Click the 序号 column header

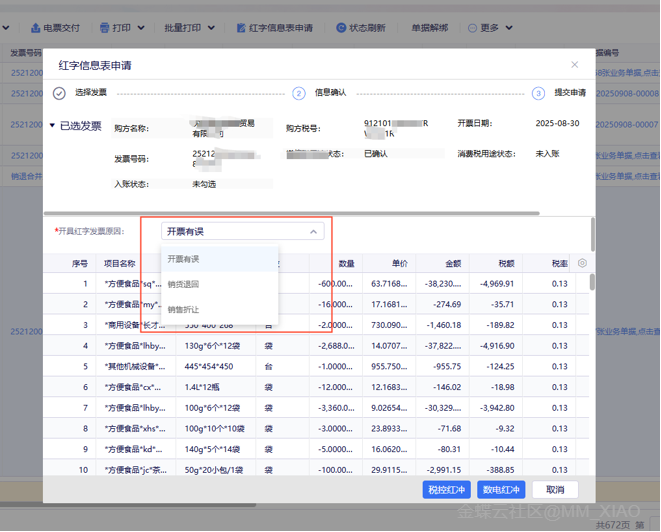[80, 263]
